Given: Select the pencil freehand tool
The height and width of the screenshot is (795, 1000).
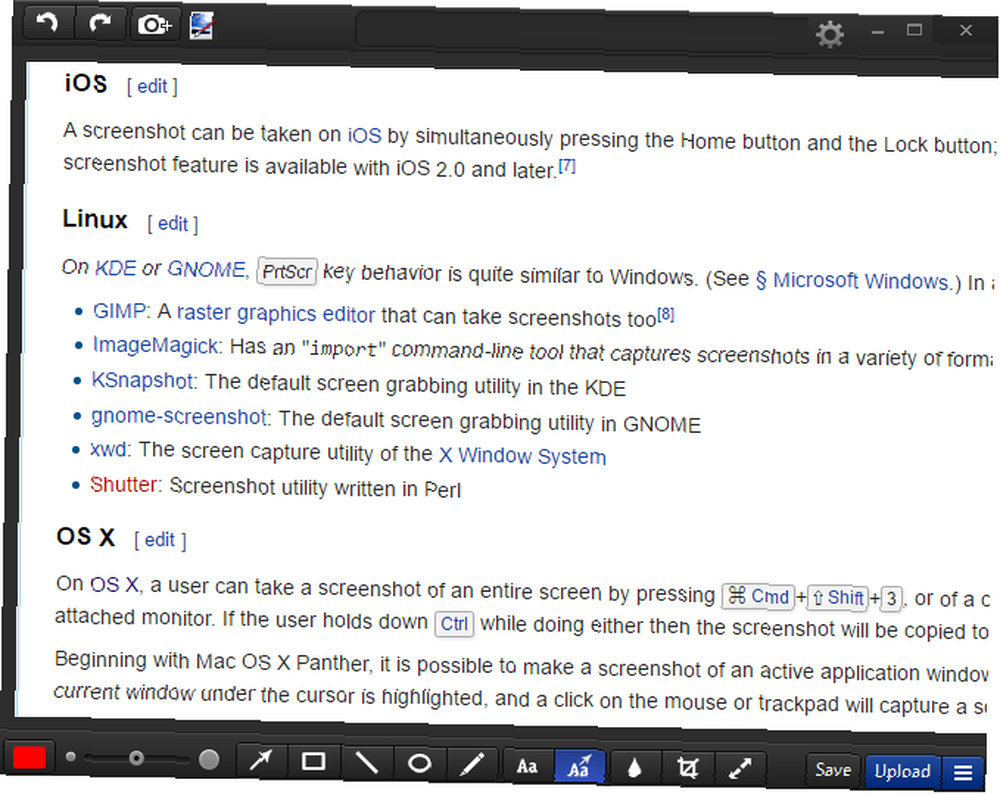Looking at the screenshot, I should 471,764.
